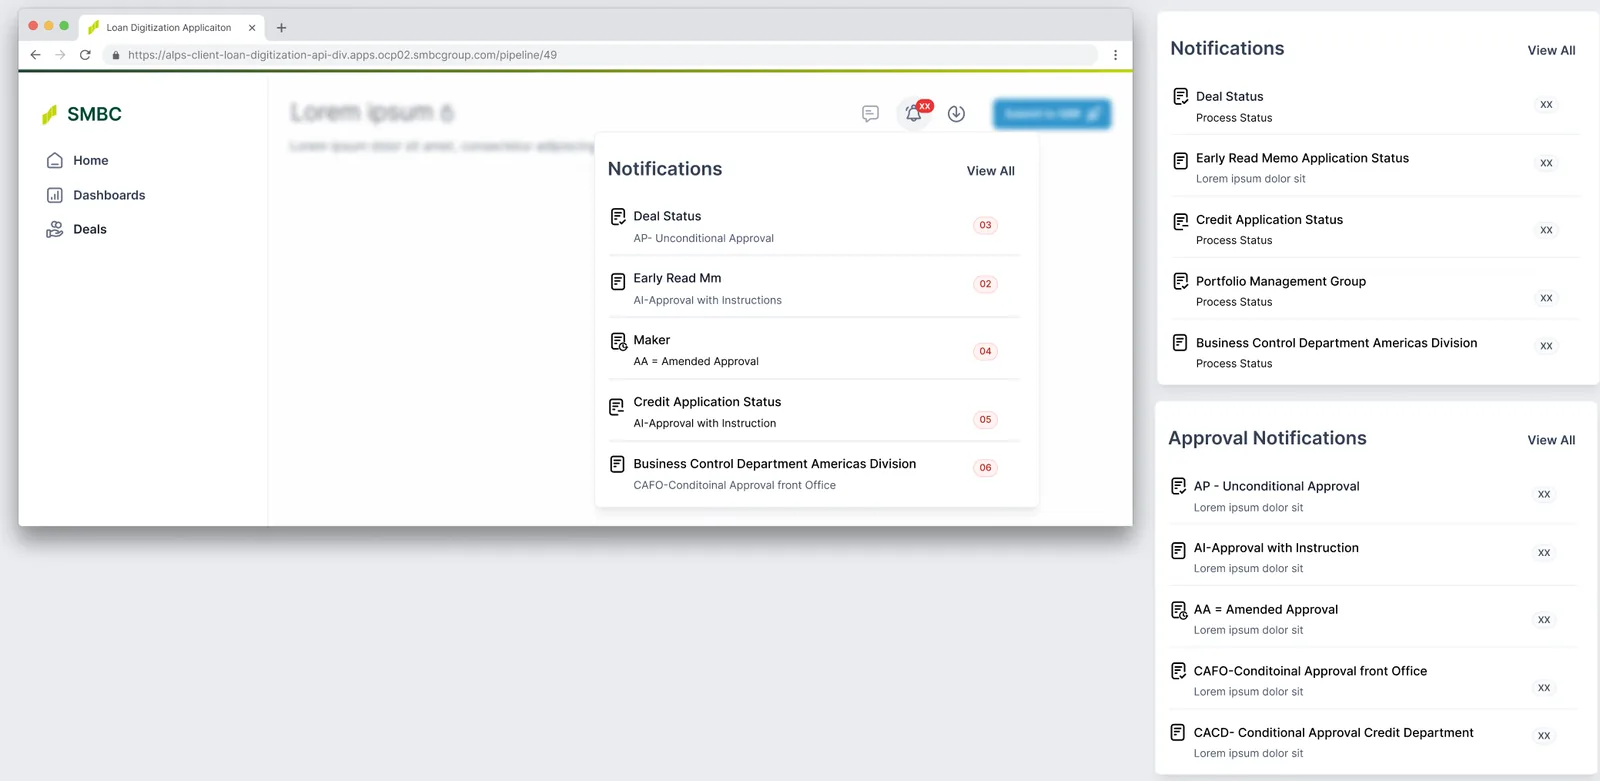Click badge 05 on Credit Application Status
Image resolution: width=1600 pixels, height=781 pixels.
[x=985, y=420]
